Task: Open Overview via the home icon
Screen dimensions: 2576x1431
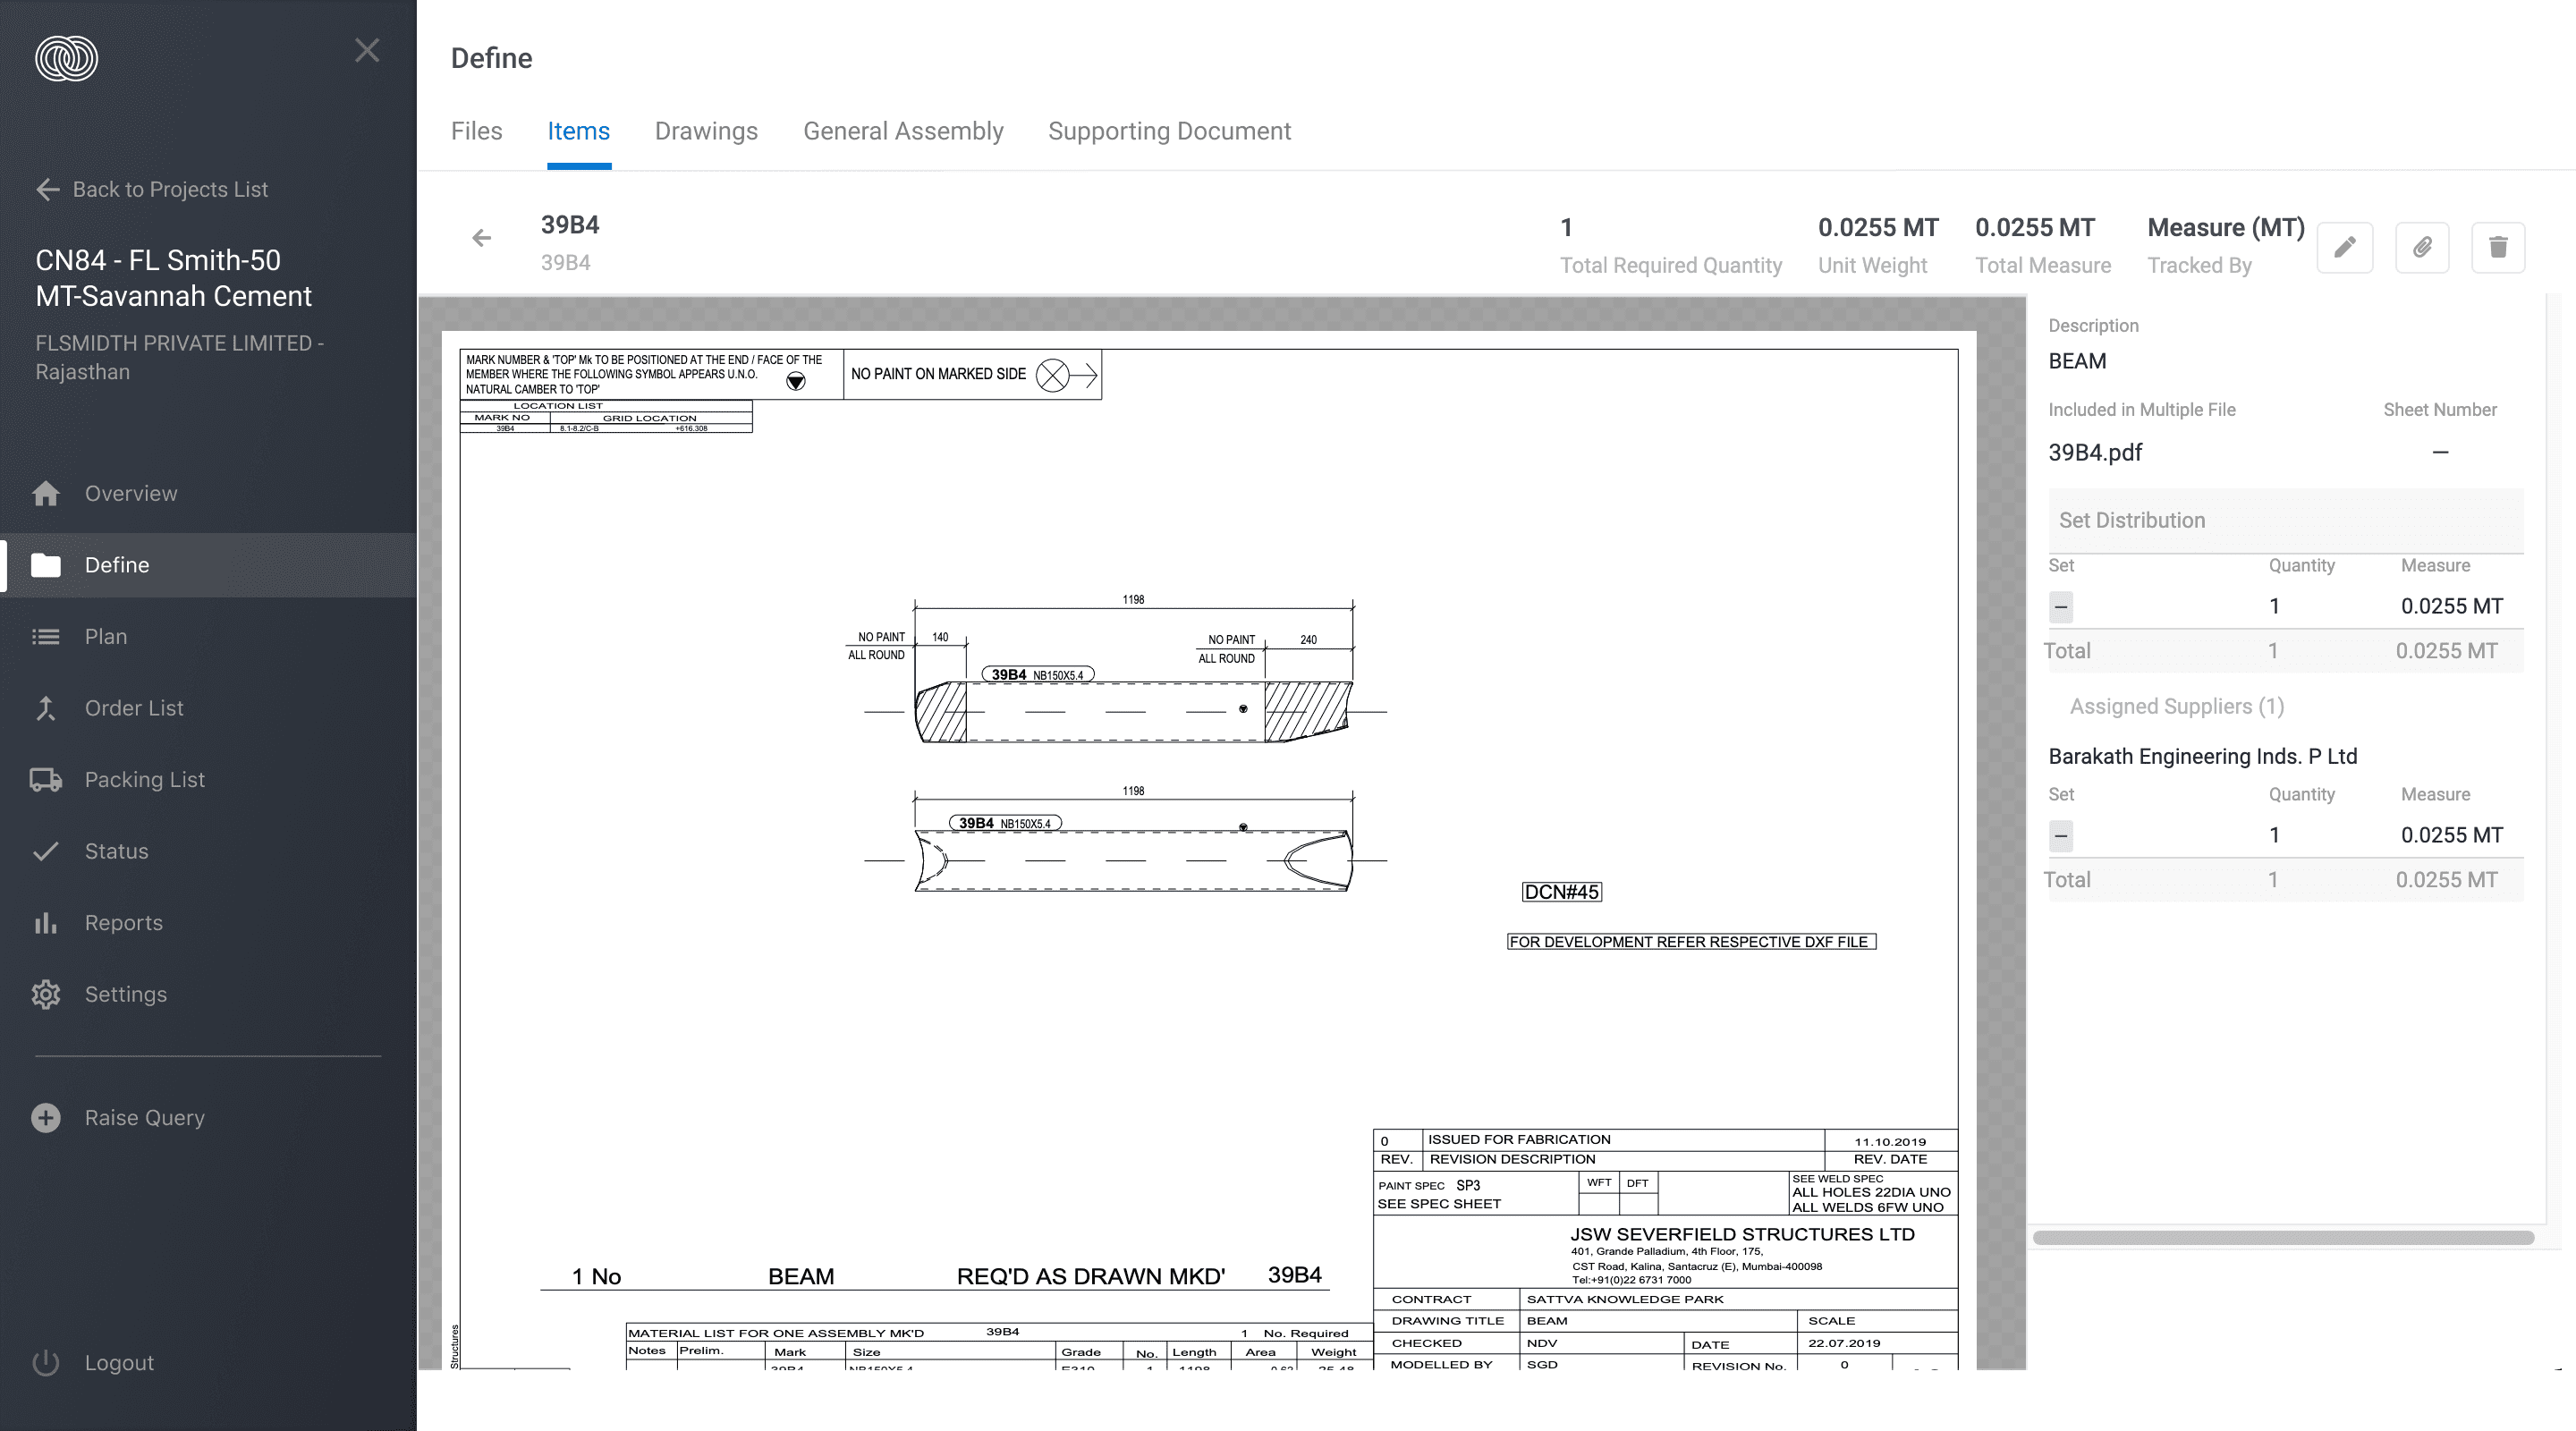Action: [46, 494]
